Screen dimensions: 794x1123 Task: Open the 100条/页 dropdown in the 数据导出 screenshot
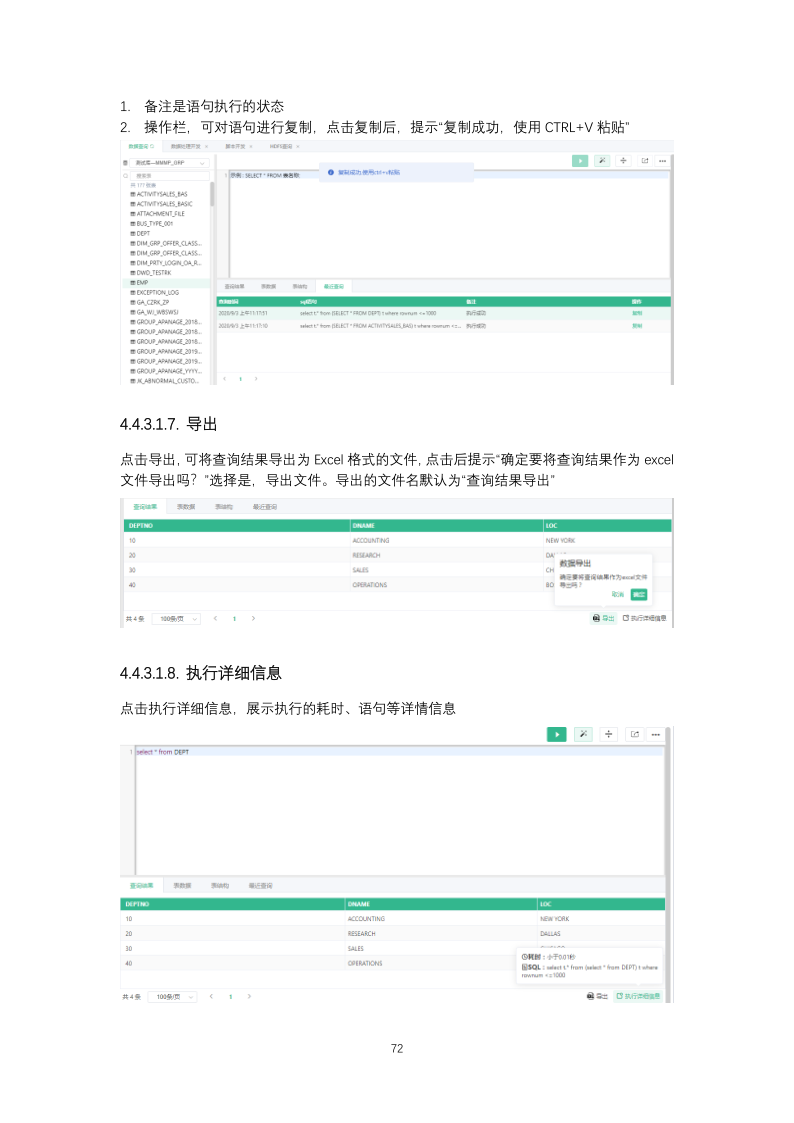178,619
